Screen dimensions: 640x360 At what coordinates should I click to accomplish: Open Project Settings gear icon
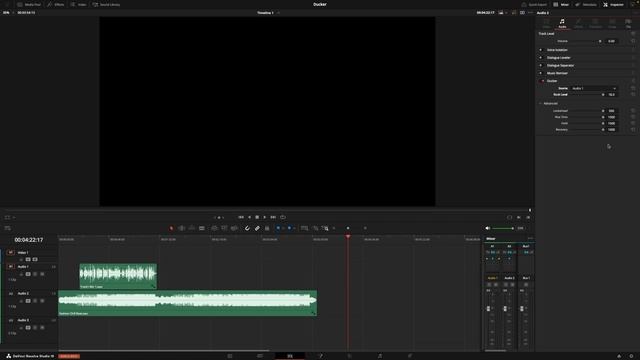(631, 356)
